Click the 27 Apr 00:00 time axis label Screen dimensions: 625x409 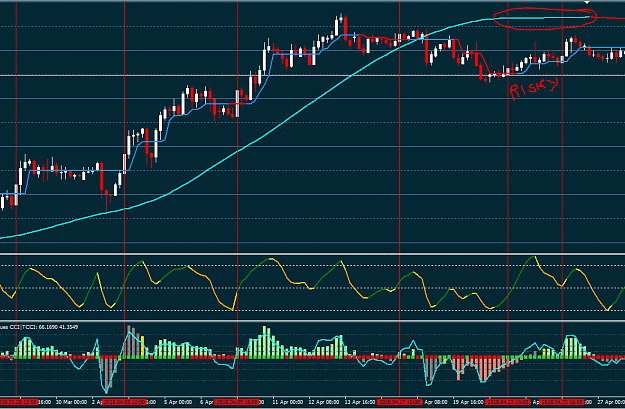[611, 402]
